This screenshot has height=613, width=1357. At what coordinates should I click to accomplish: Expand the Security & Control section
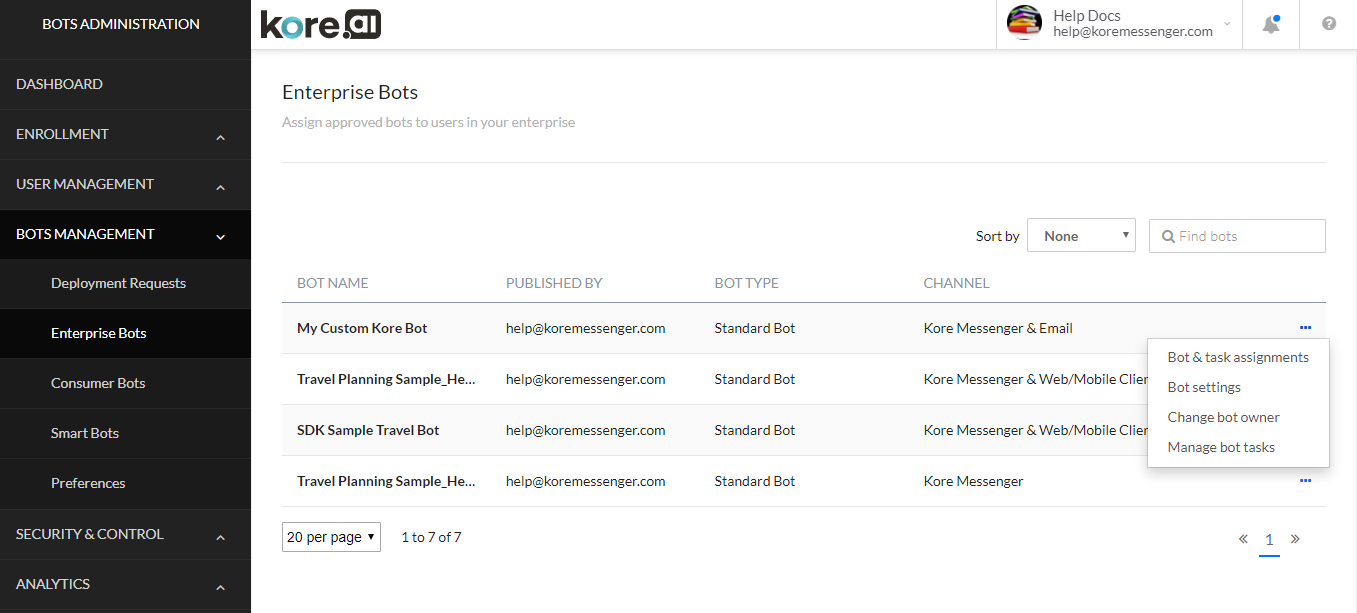click(220, 536)
